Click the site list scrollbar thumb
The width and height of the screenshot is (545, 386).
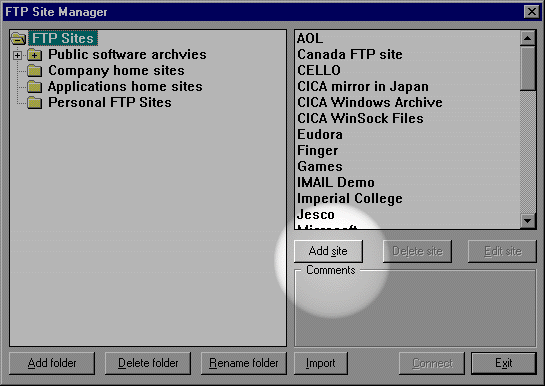528,68
